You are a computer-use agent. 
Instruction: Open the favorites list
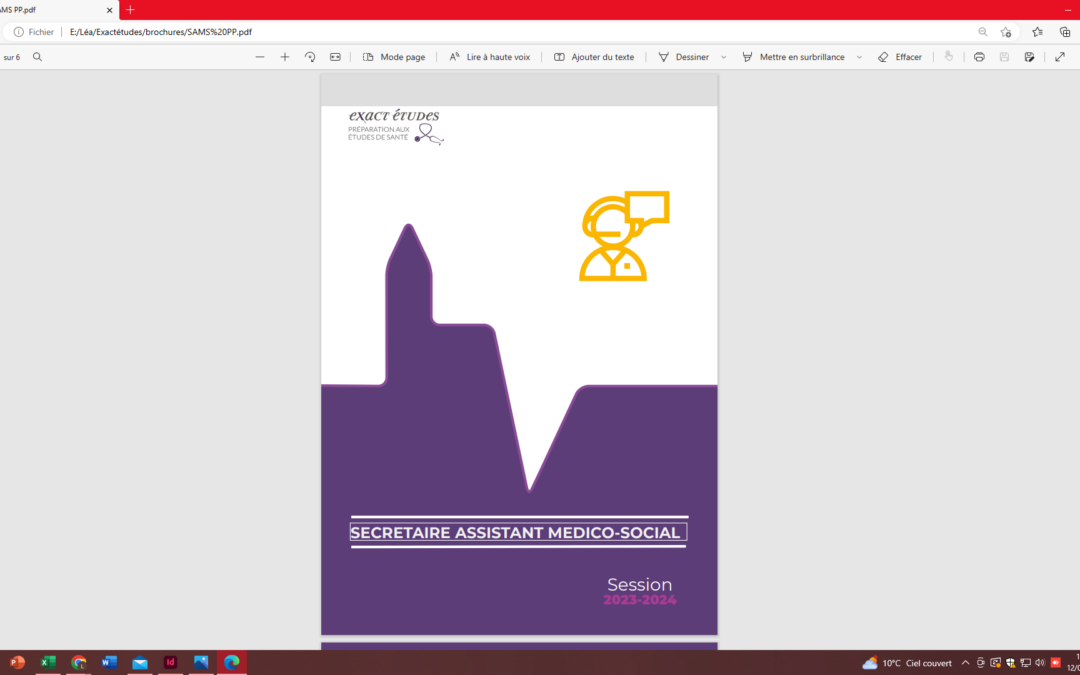1037,32
